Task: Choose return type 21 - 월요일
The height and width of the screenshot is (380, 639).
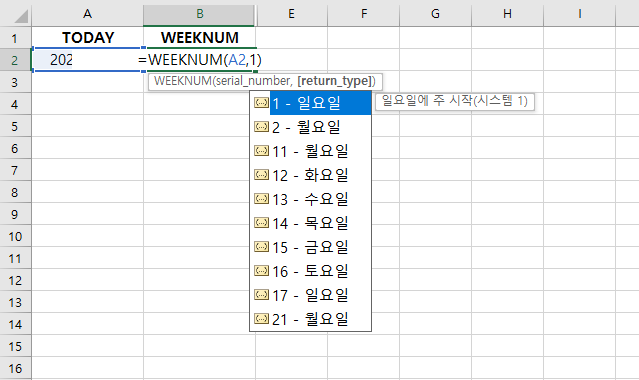Action: coord(311,319)
